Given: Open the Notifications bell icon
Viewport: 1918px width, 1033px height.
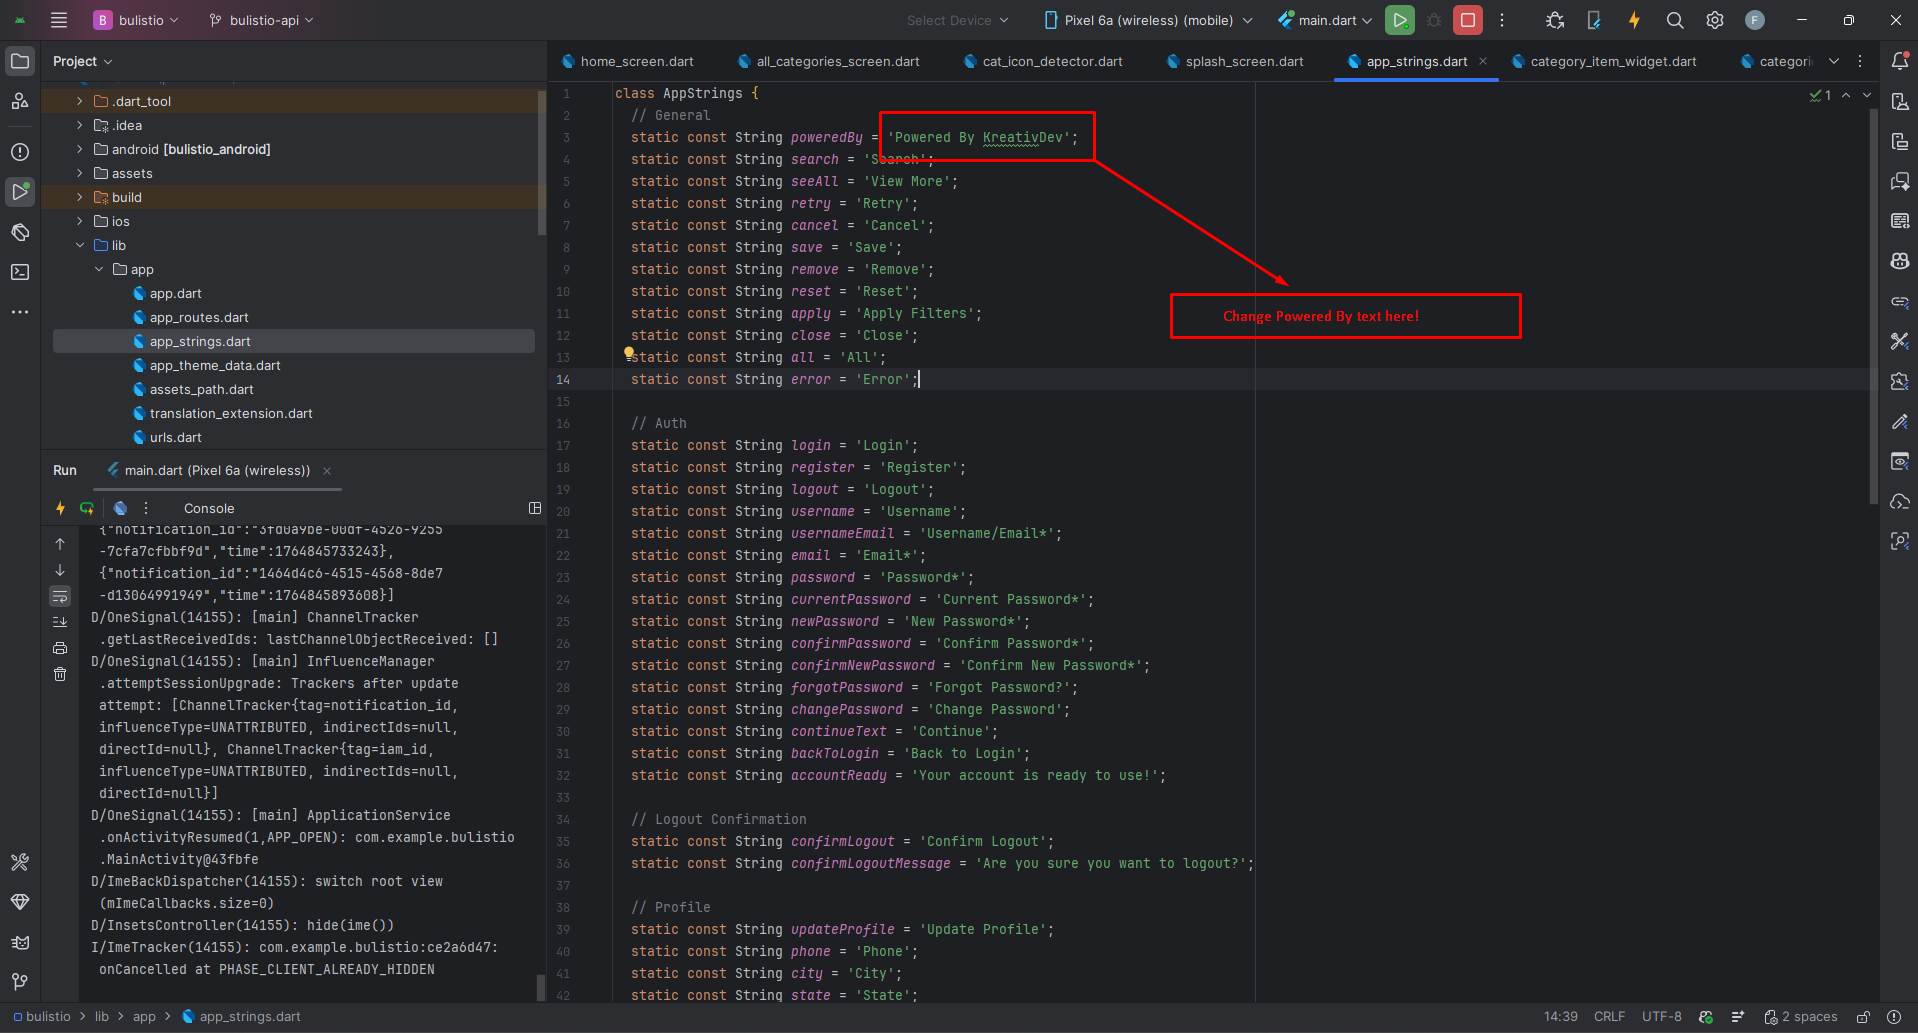Looking at the screenshot, I should pyautogui.click(x=1900, y=61).
